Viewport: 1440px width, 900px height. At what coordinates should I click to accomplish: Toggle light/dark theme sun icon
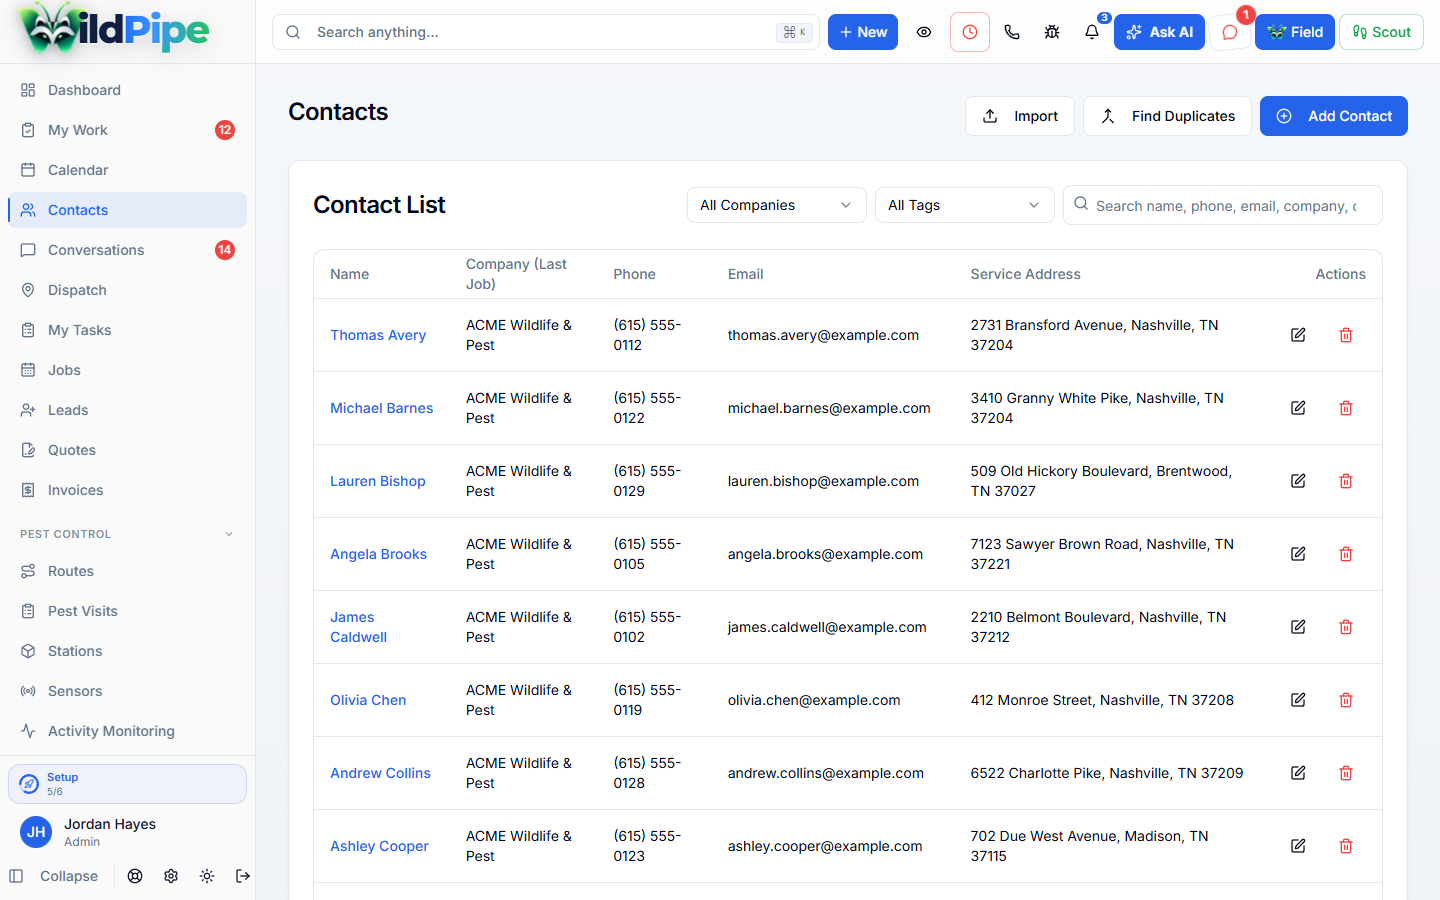(207, 876)
